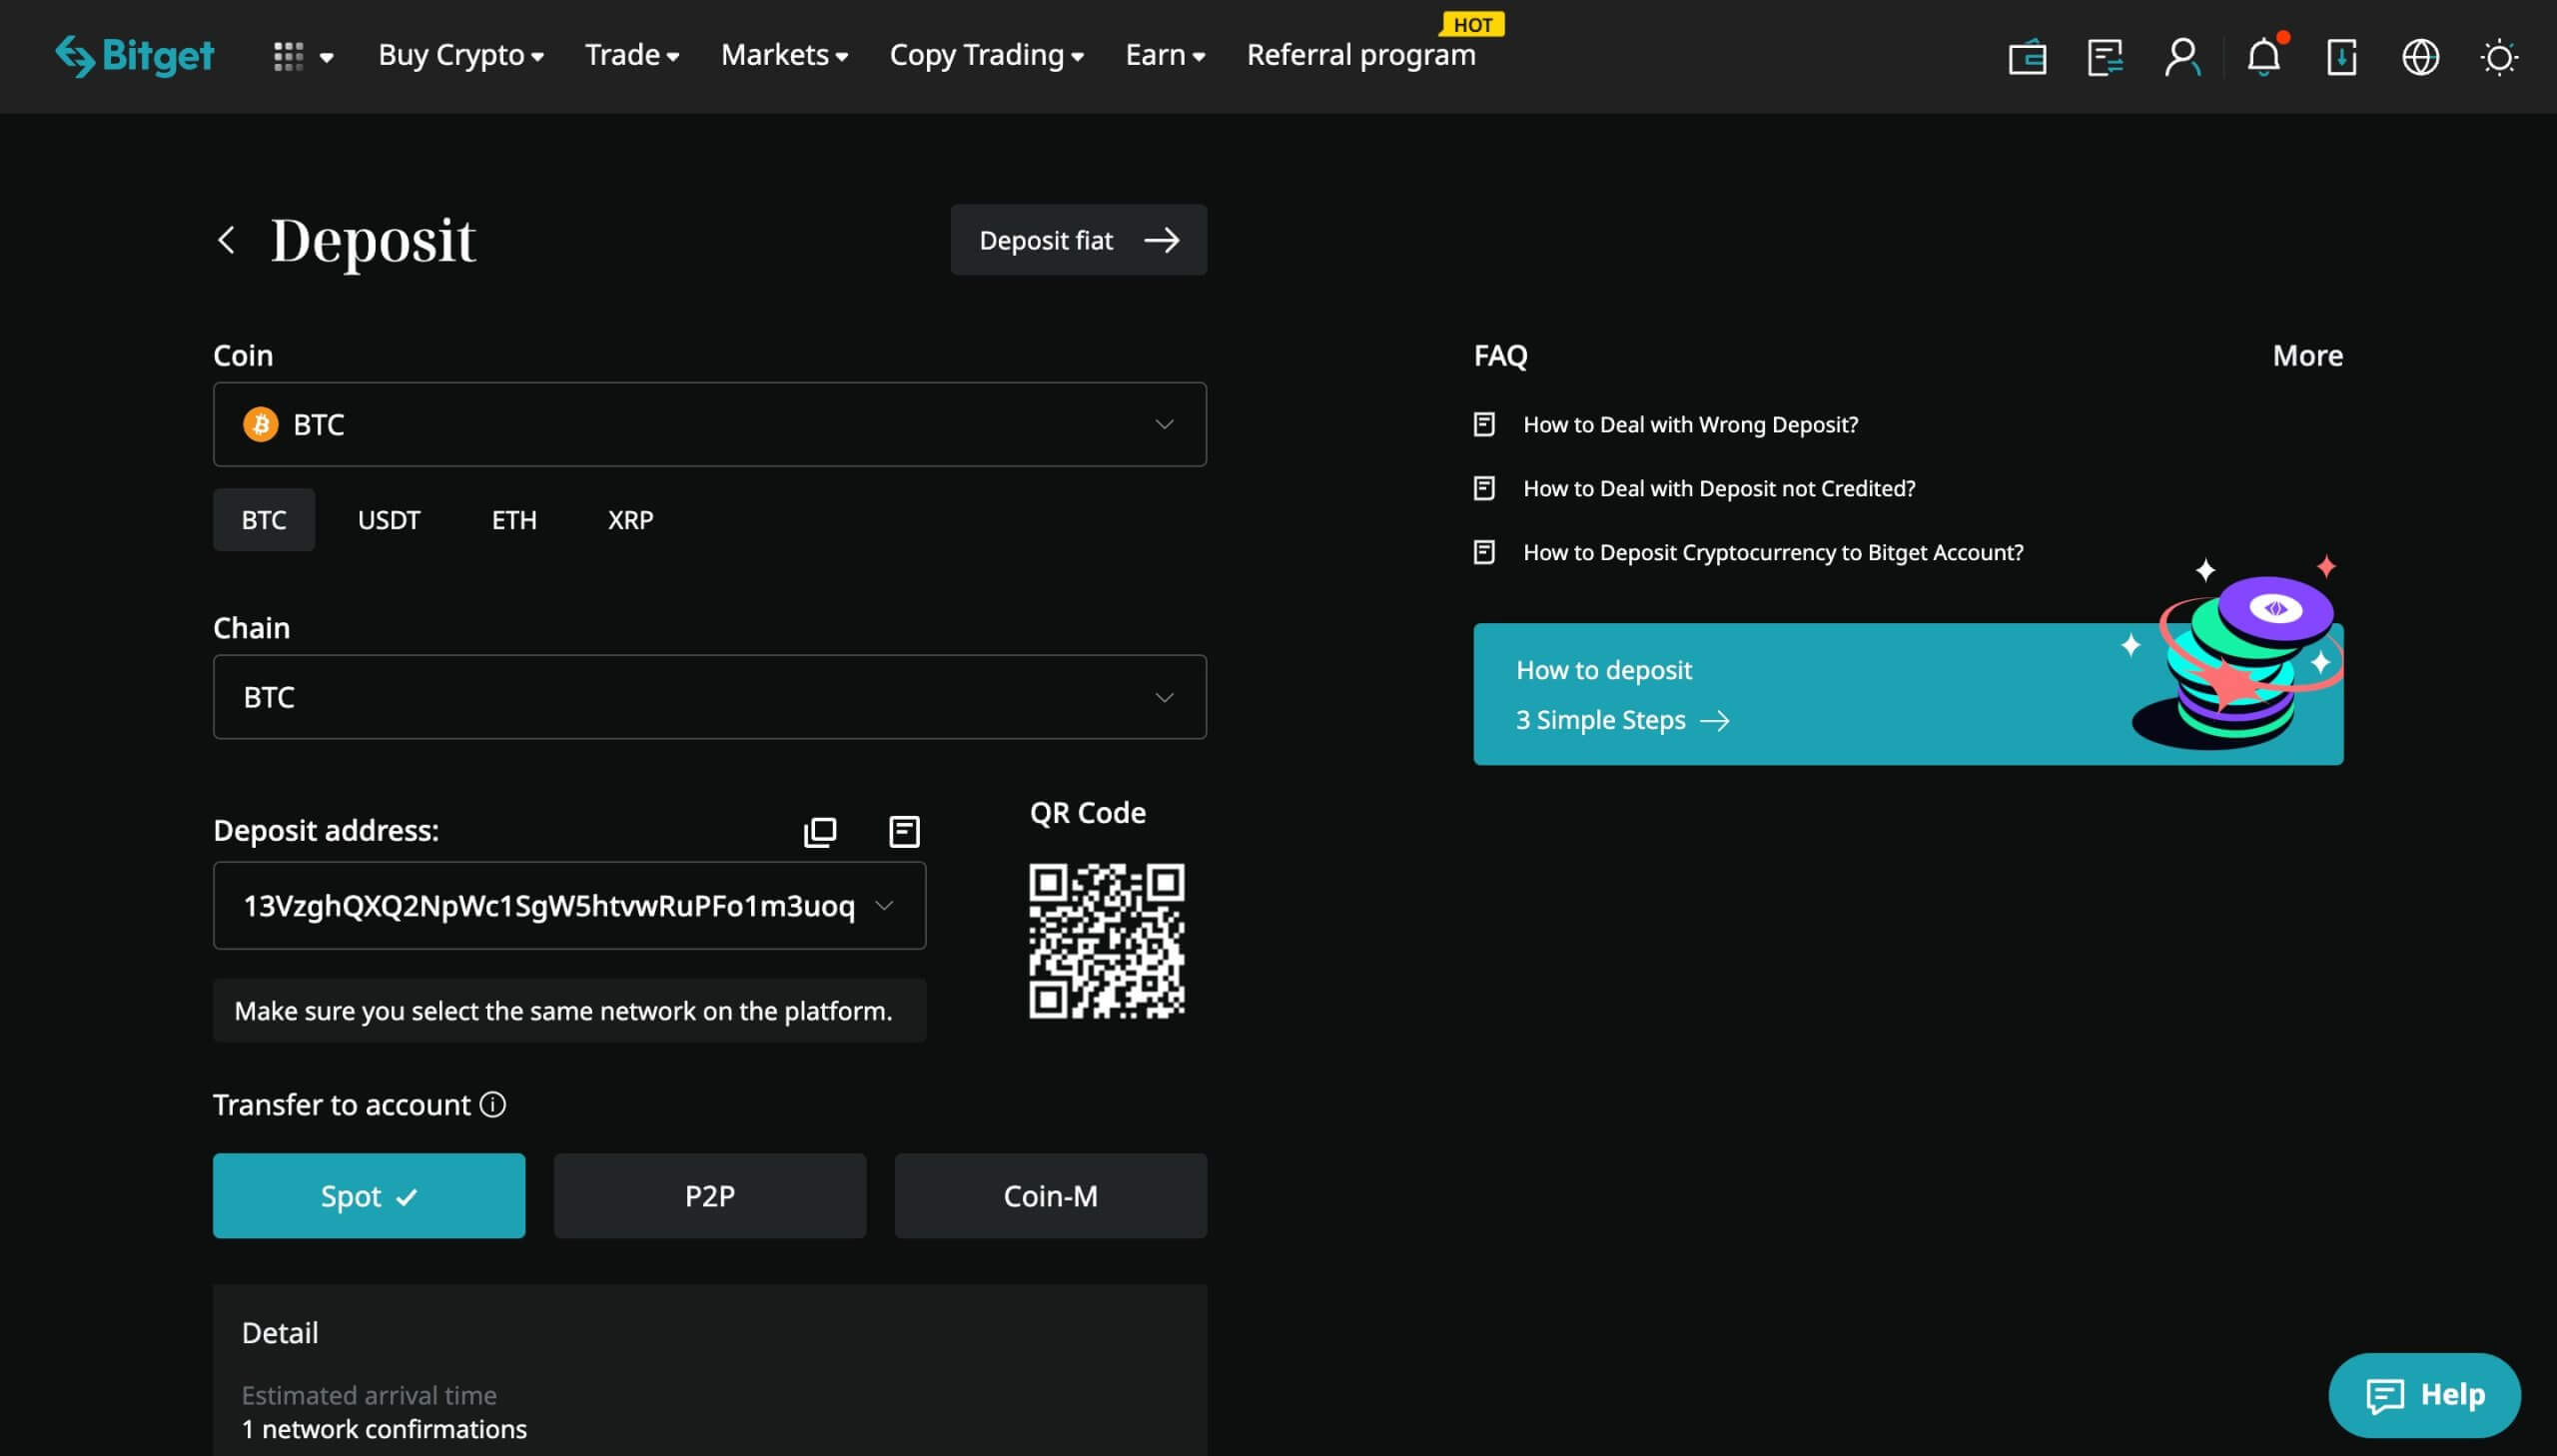
Task: Click document icon beside Deposit Cryptocurrency FAQ
Action: (x=1484, y=552)
